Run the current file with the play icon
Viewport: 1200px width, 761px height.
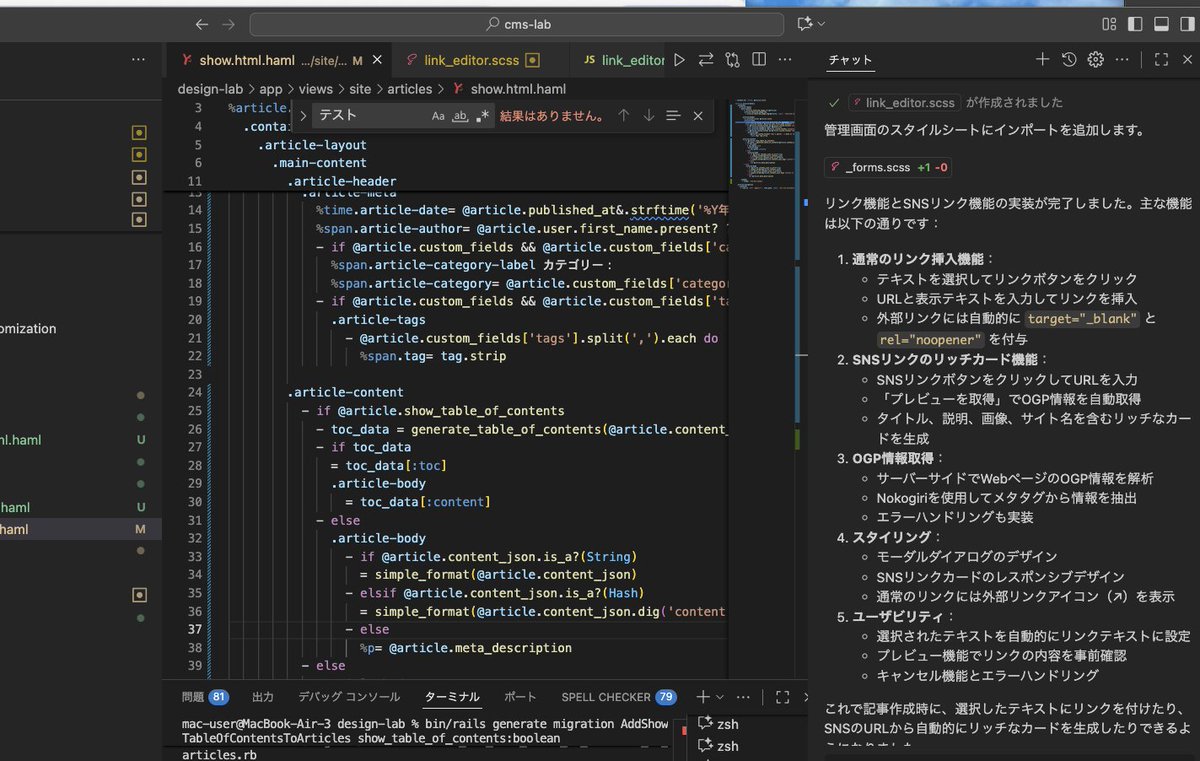click(680, 60)
